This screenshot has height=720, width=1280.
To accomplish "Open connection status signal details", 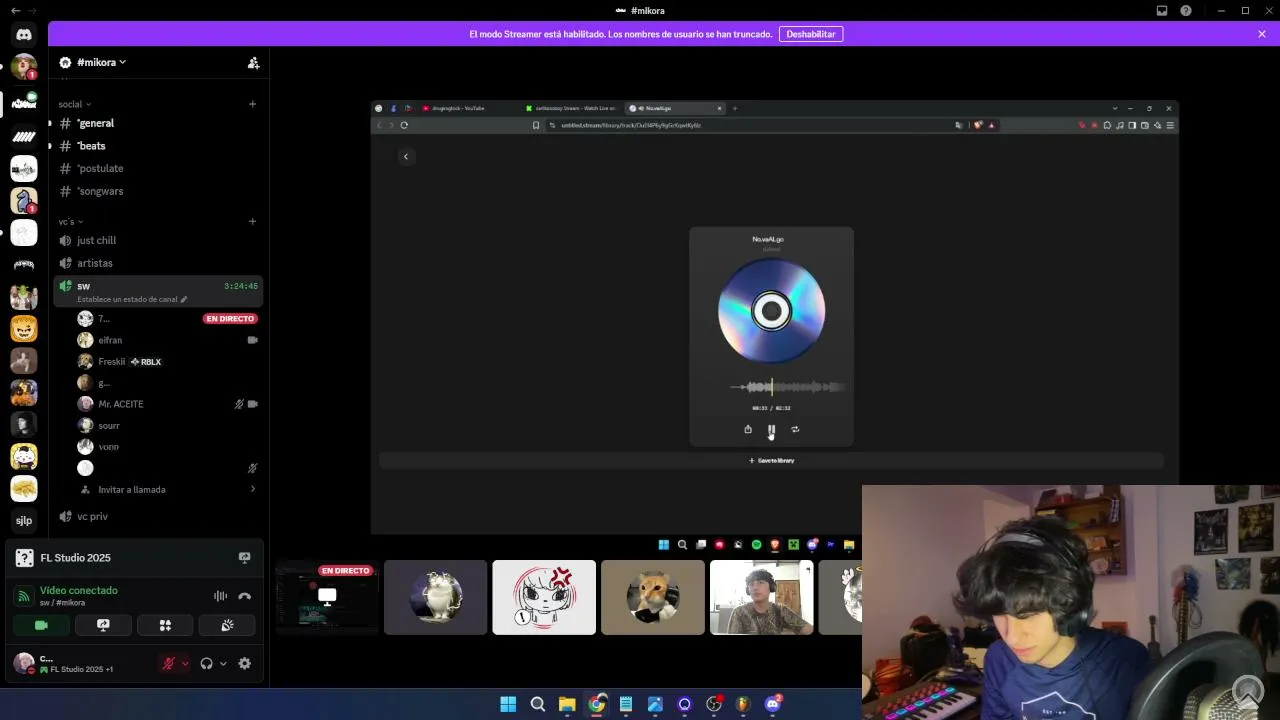I will point(23,596).
